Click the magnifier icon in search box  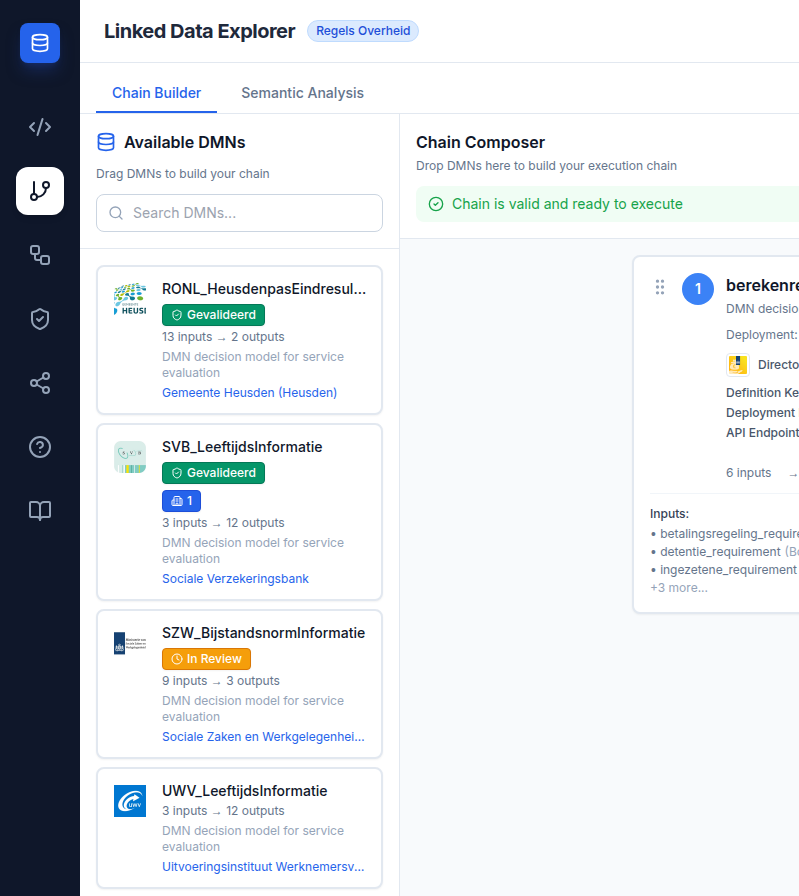click(x=116, y=213)
